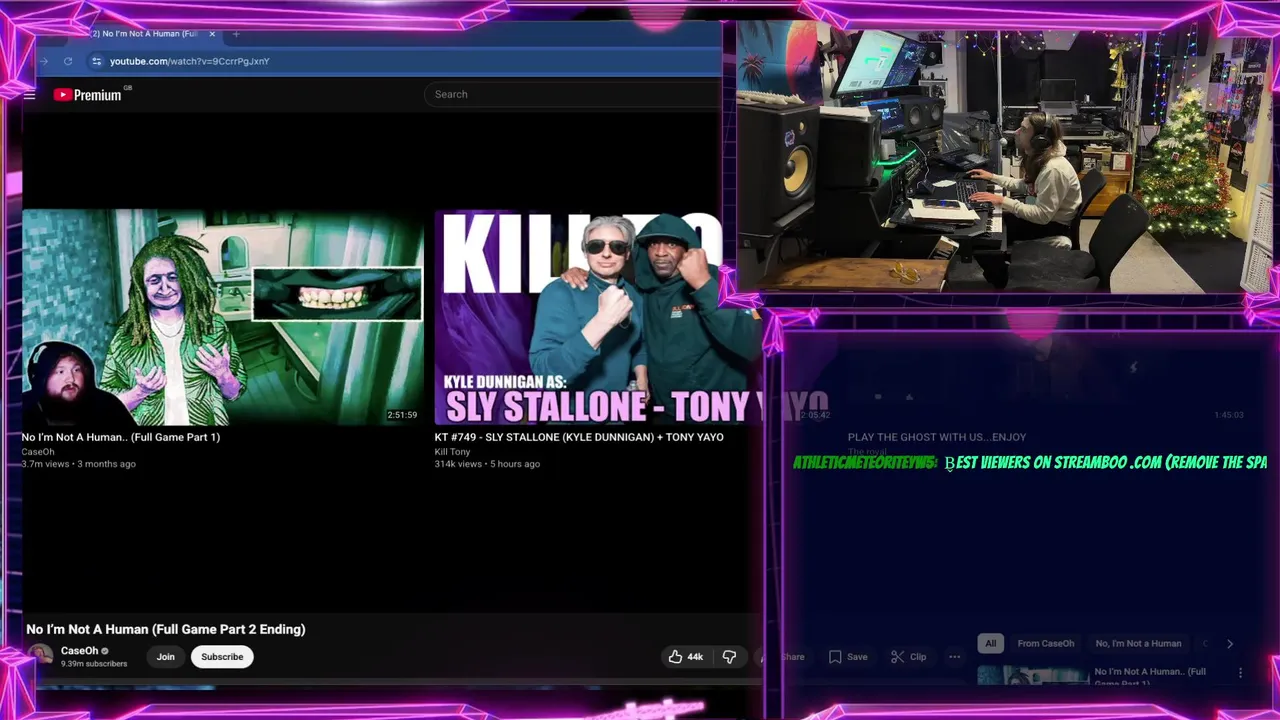Click the webcam feed of the streamer
Image resolution: width=1280 pixels, height=720 pixels.
[1005, 160]
